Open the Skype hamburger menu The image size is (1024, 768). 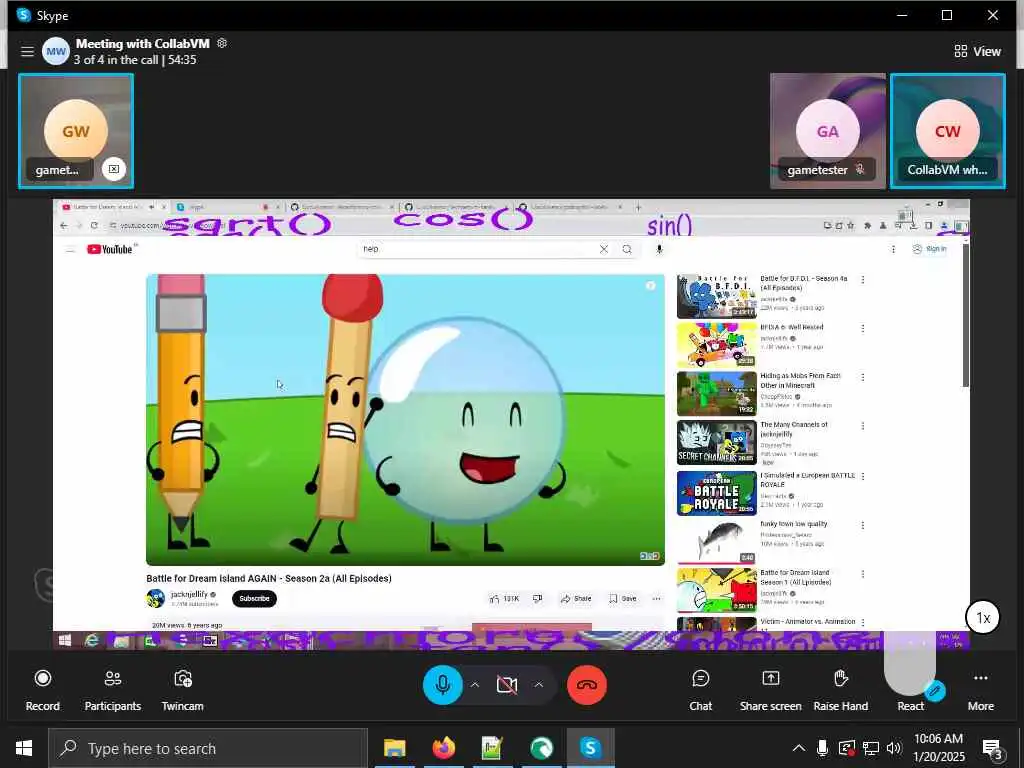27,51
